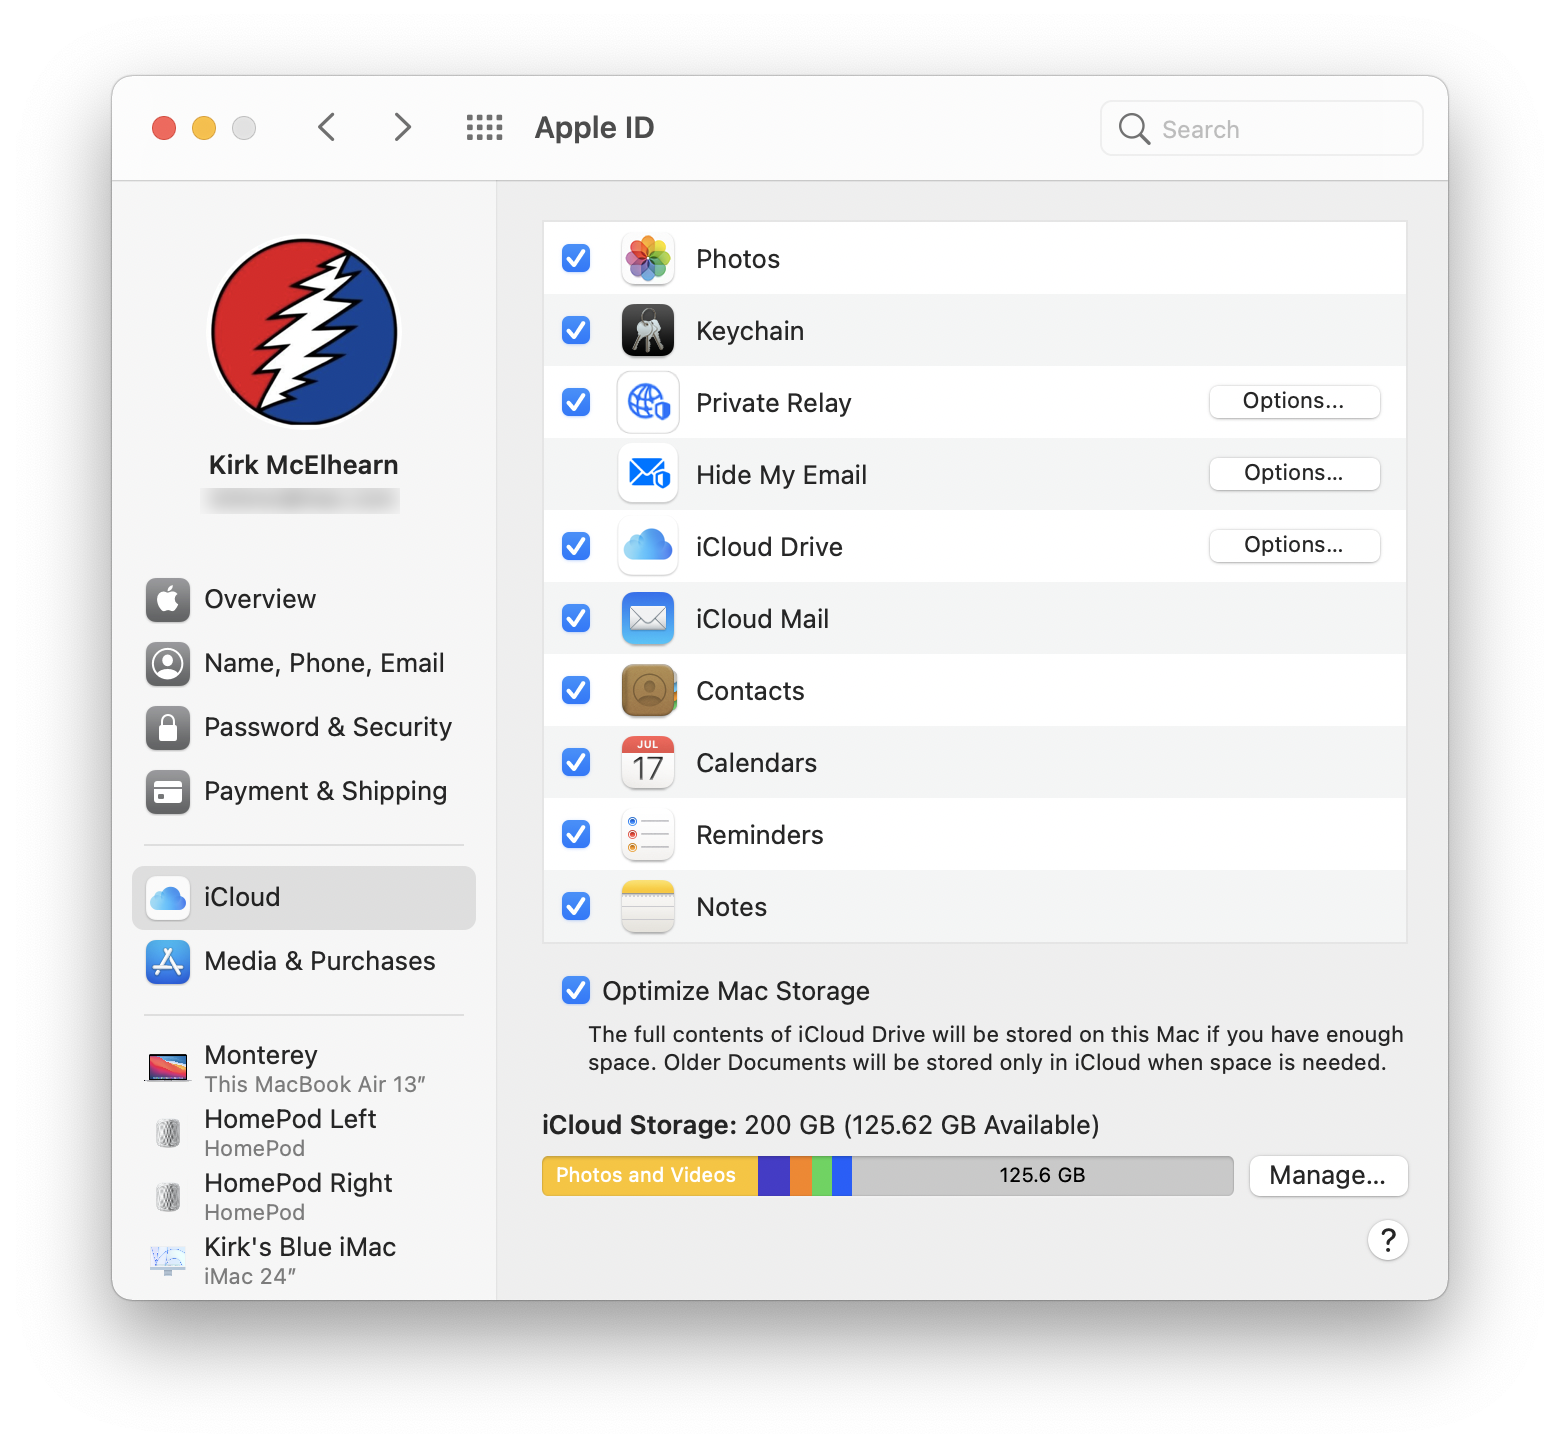Click the Notes app icon

(x=648, y=907)
